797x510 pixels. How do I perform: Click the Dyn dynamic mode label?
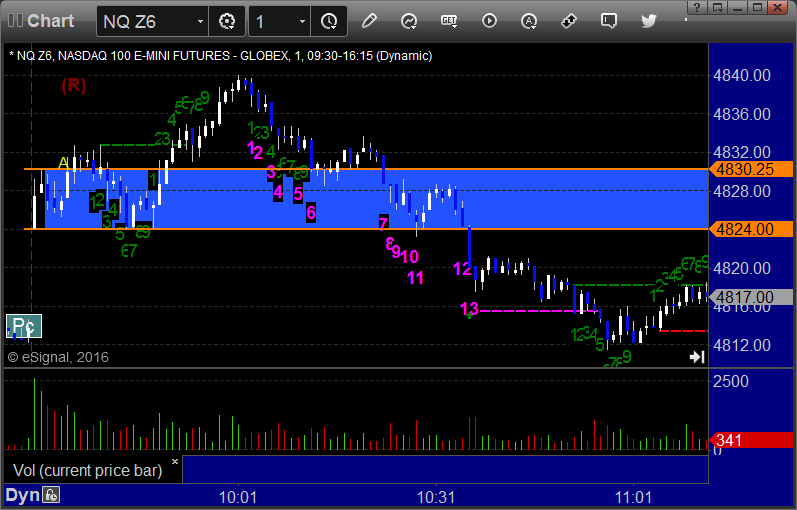click(x=22, y=495)
